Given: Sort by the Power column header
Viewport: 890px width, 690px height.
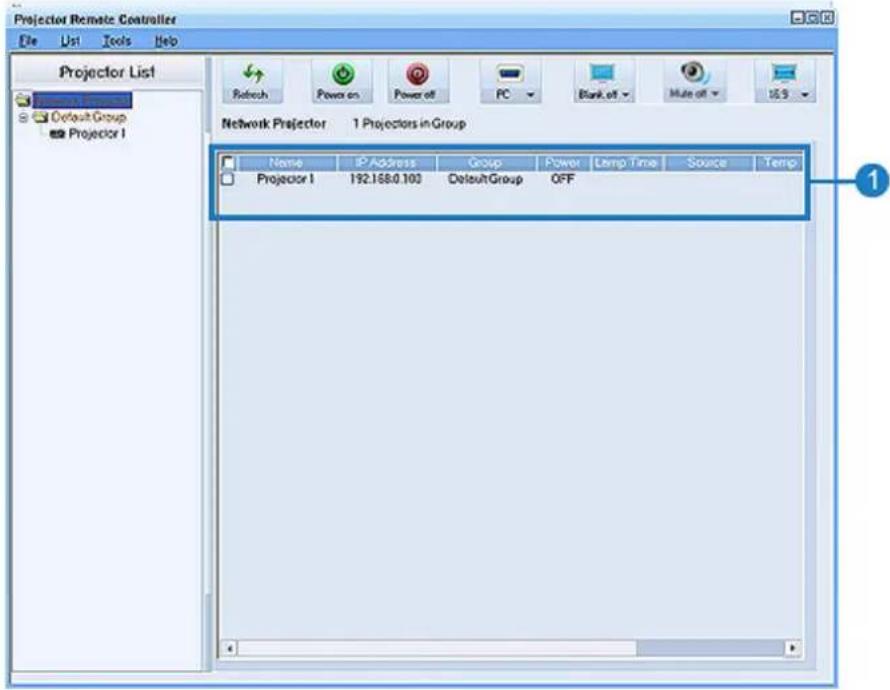Looking at the screenshot, I should tap(563, 163).
